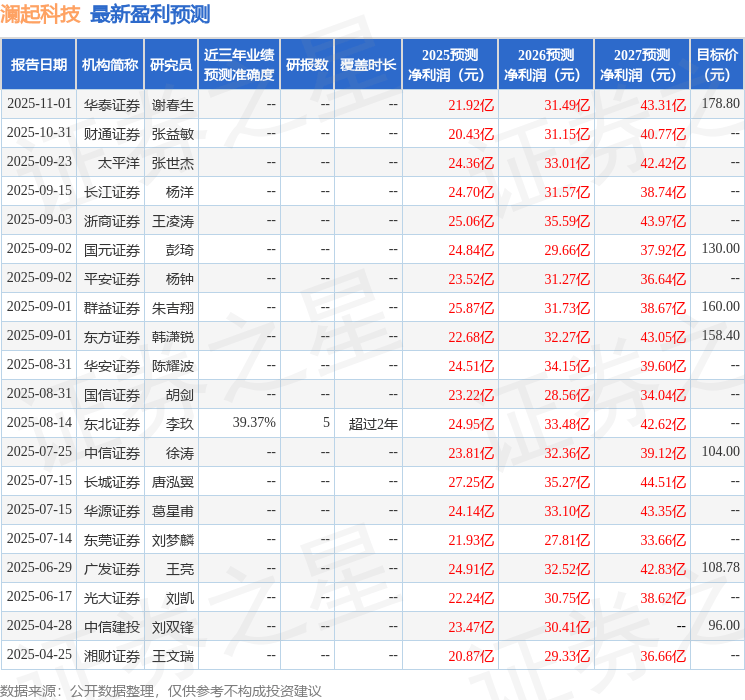Select the 2027预测净利润 column header
This screenshot has width=745, height=700.
tap(642, 65)
